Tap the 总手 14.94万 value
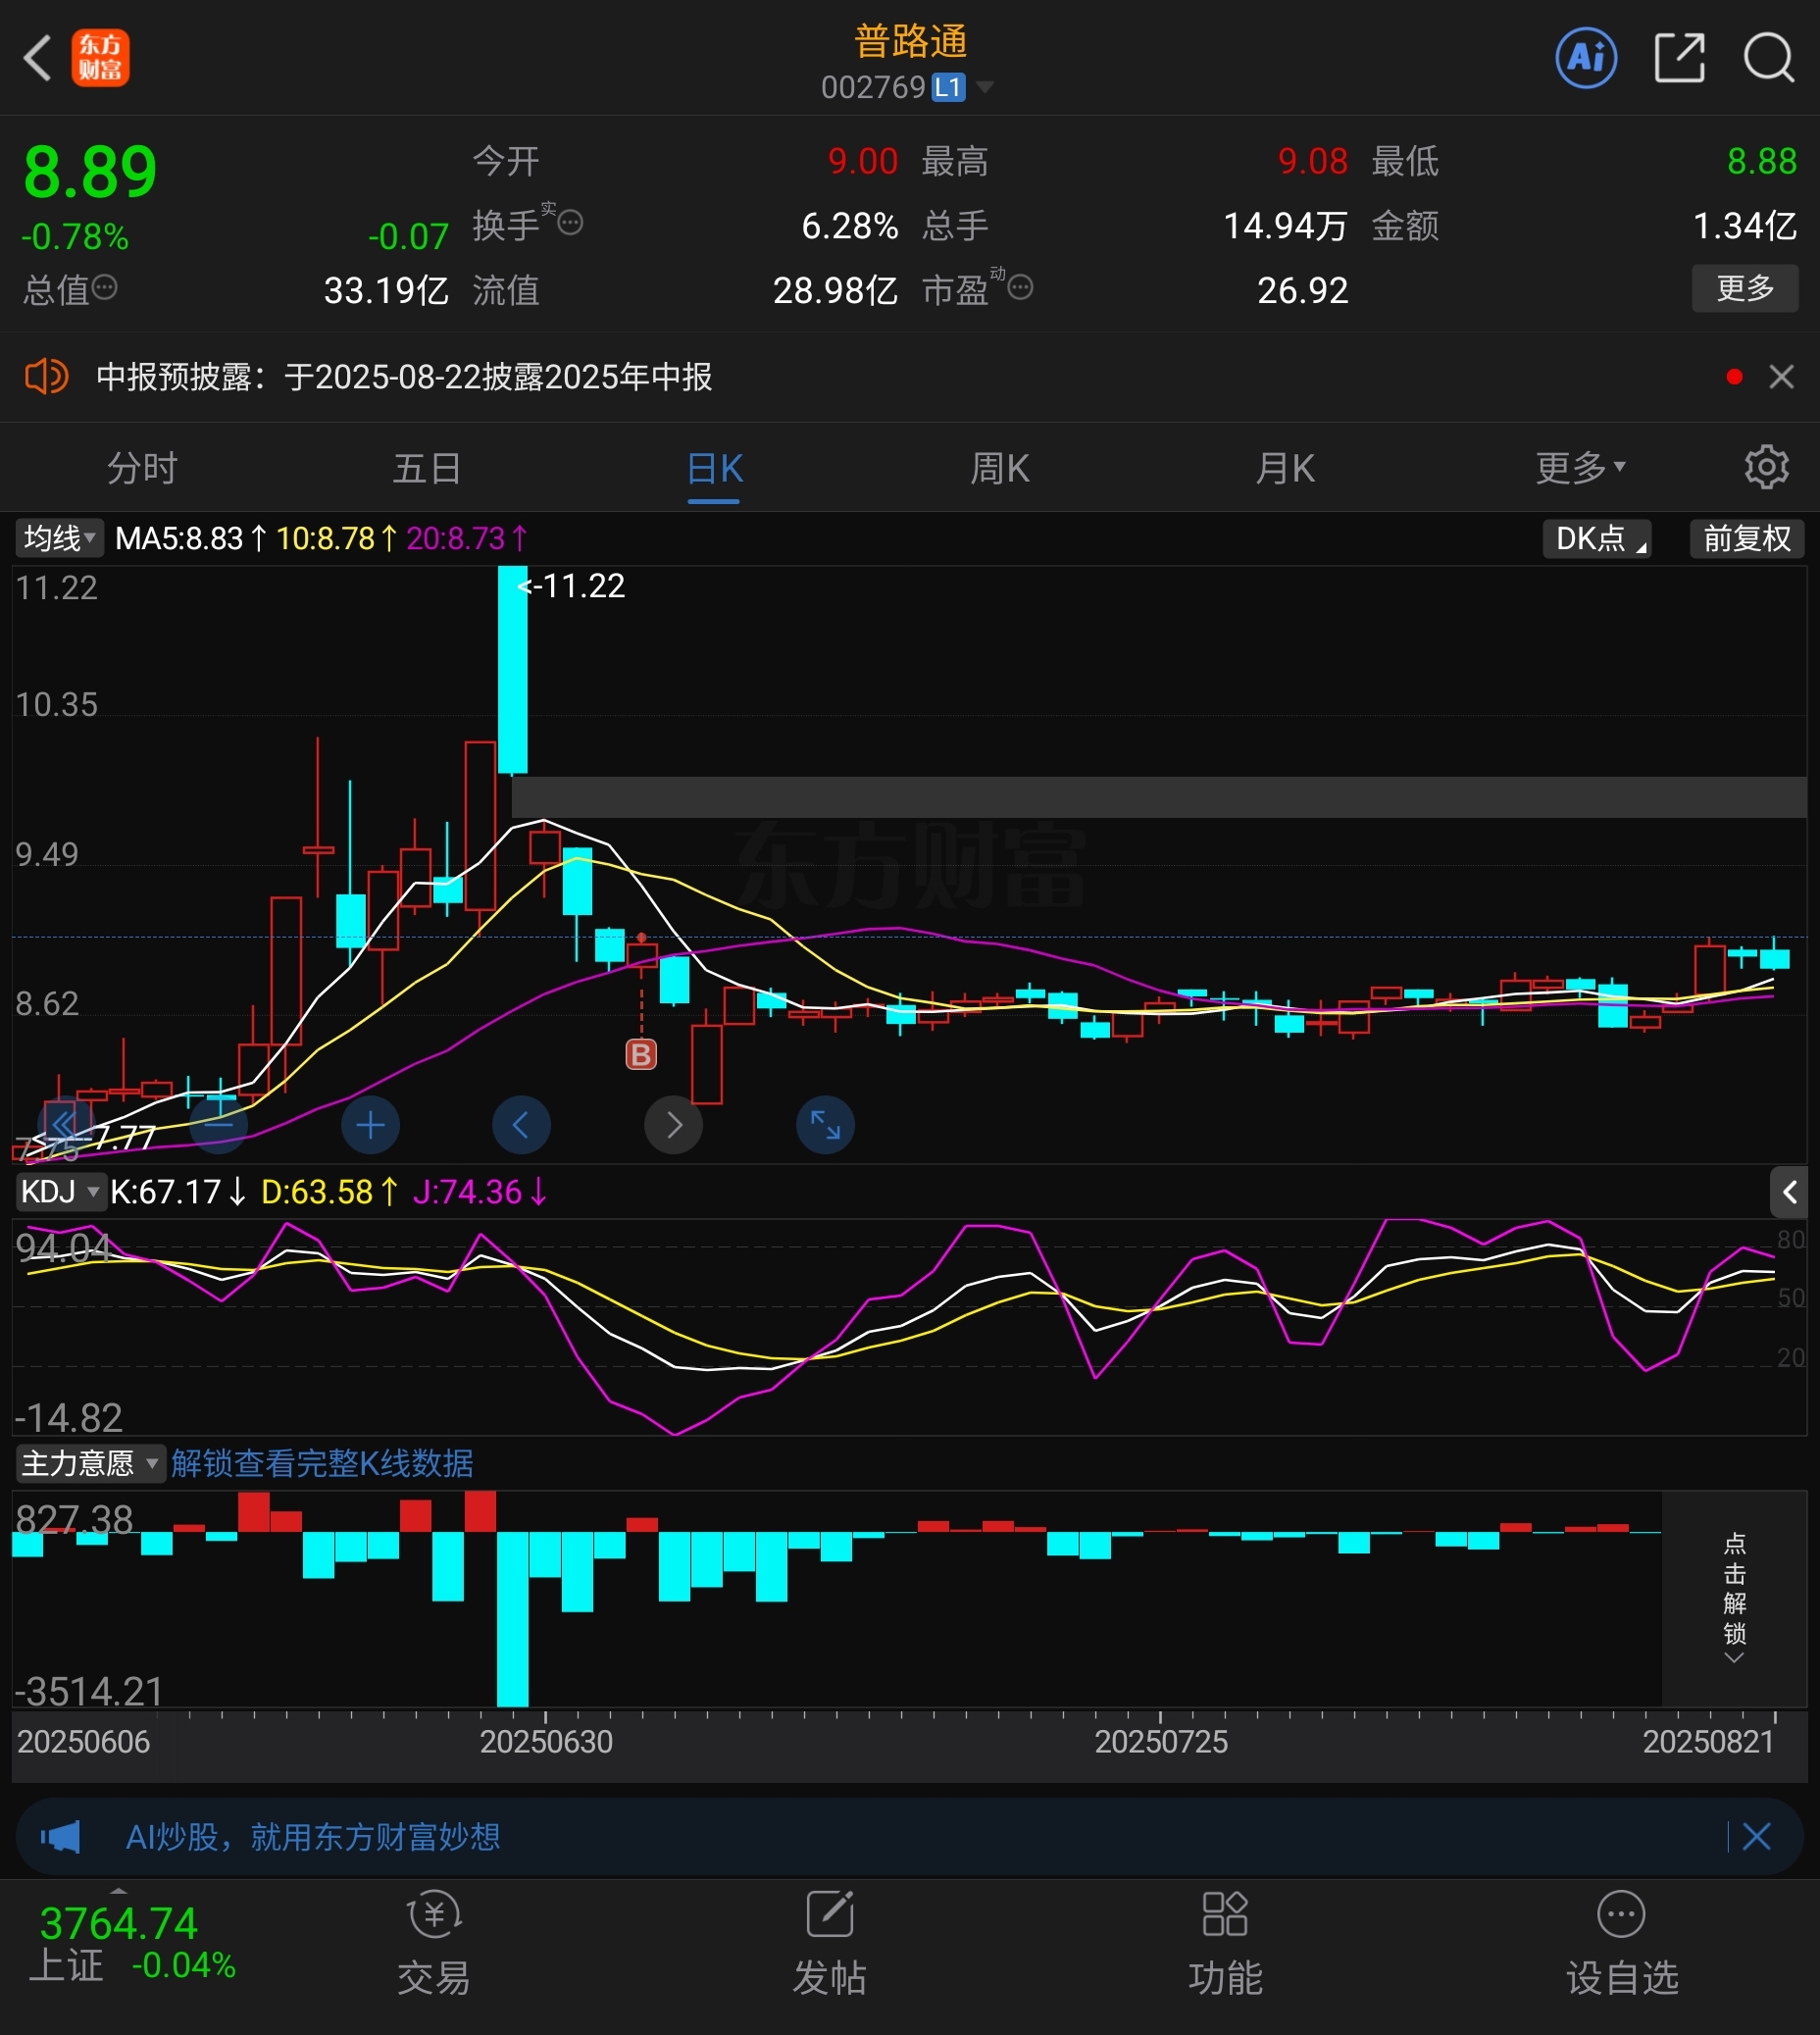The height and width of the screenshot is (2035, 1820). click(1286, 226)
